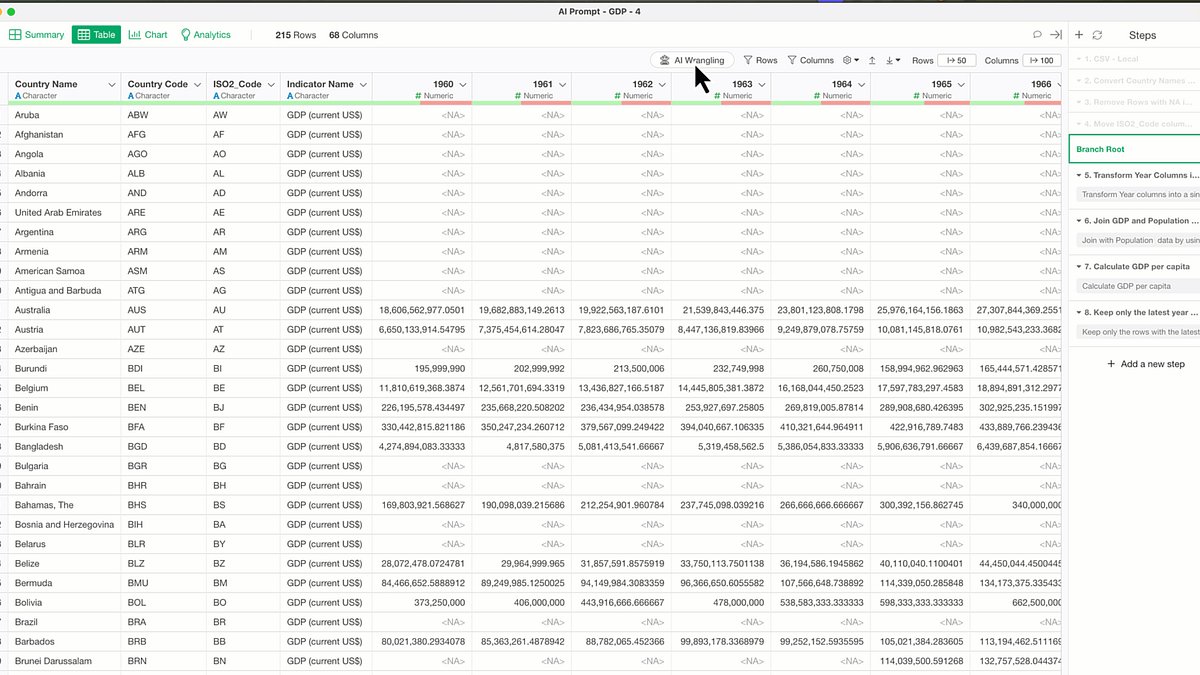The height and width of the screenshot is (675, 1200).
Task: Open the 1964 column header dropdown
Action: pyautogui.click(x=861, y=85)
